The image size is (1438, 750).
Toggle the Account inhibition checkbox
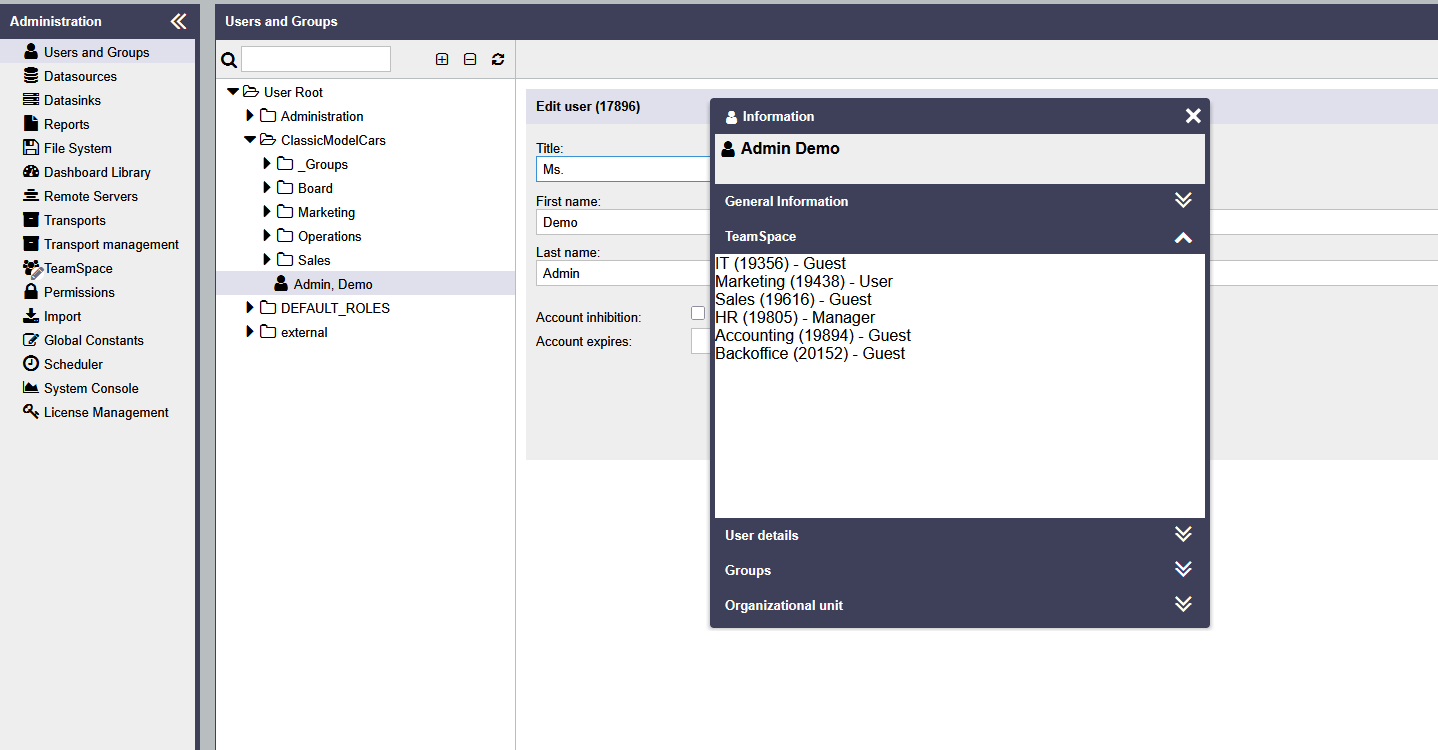point(698,313)
